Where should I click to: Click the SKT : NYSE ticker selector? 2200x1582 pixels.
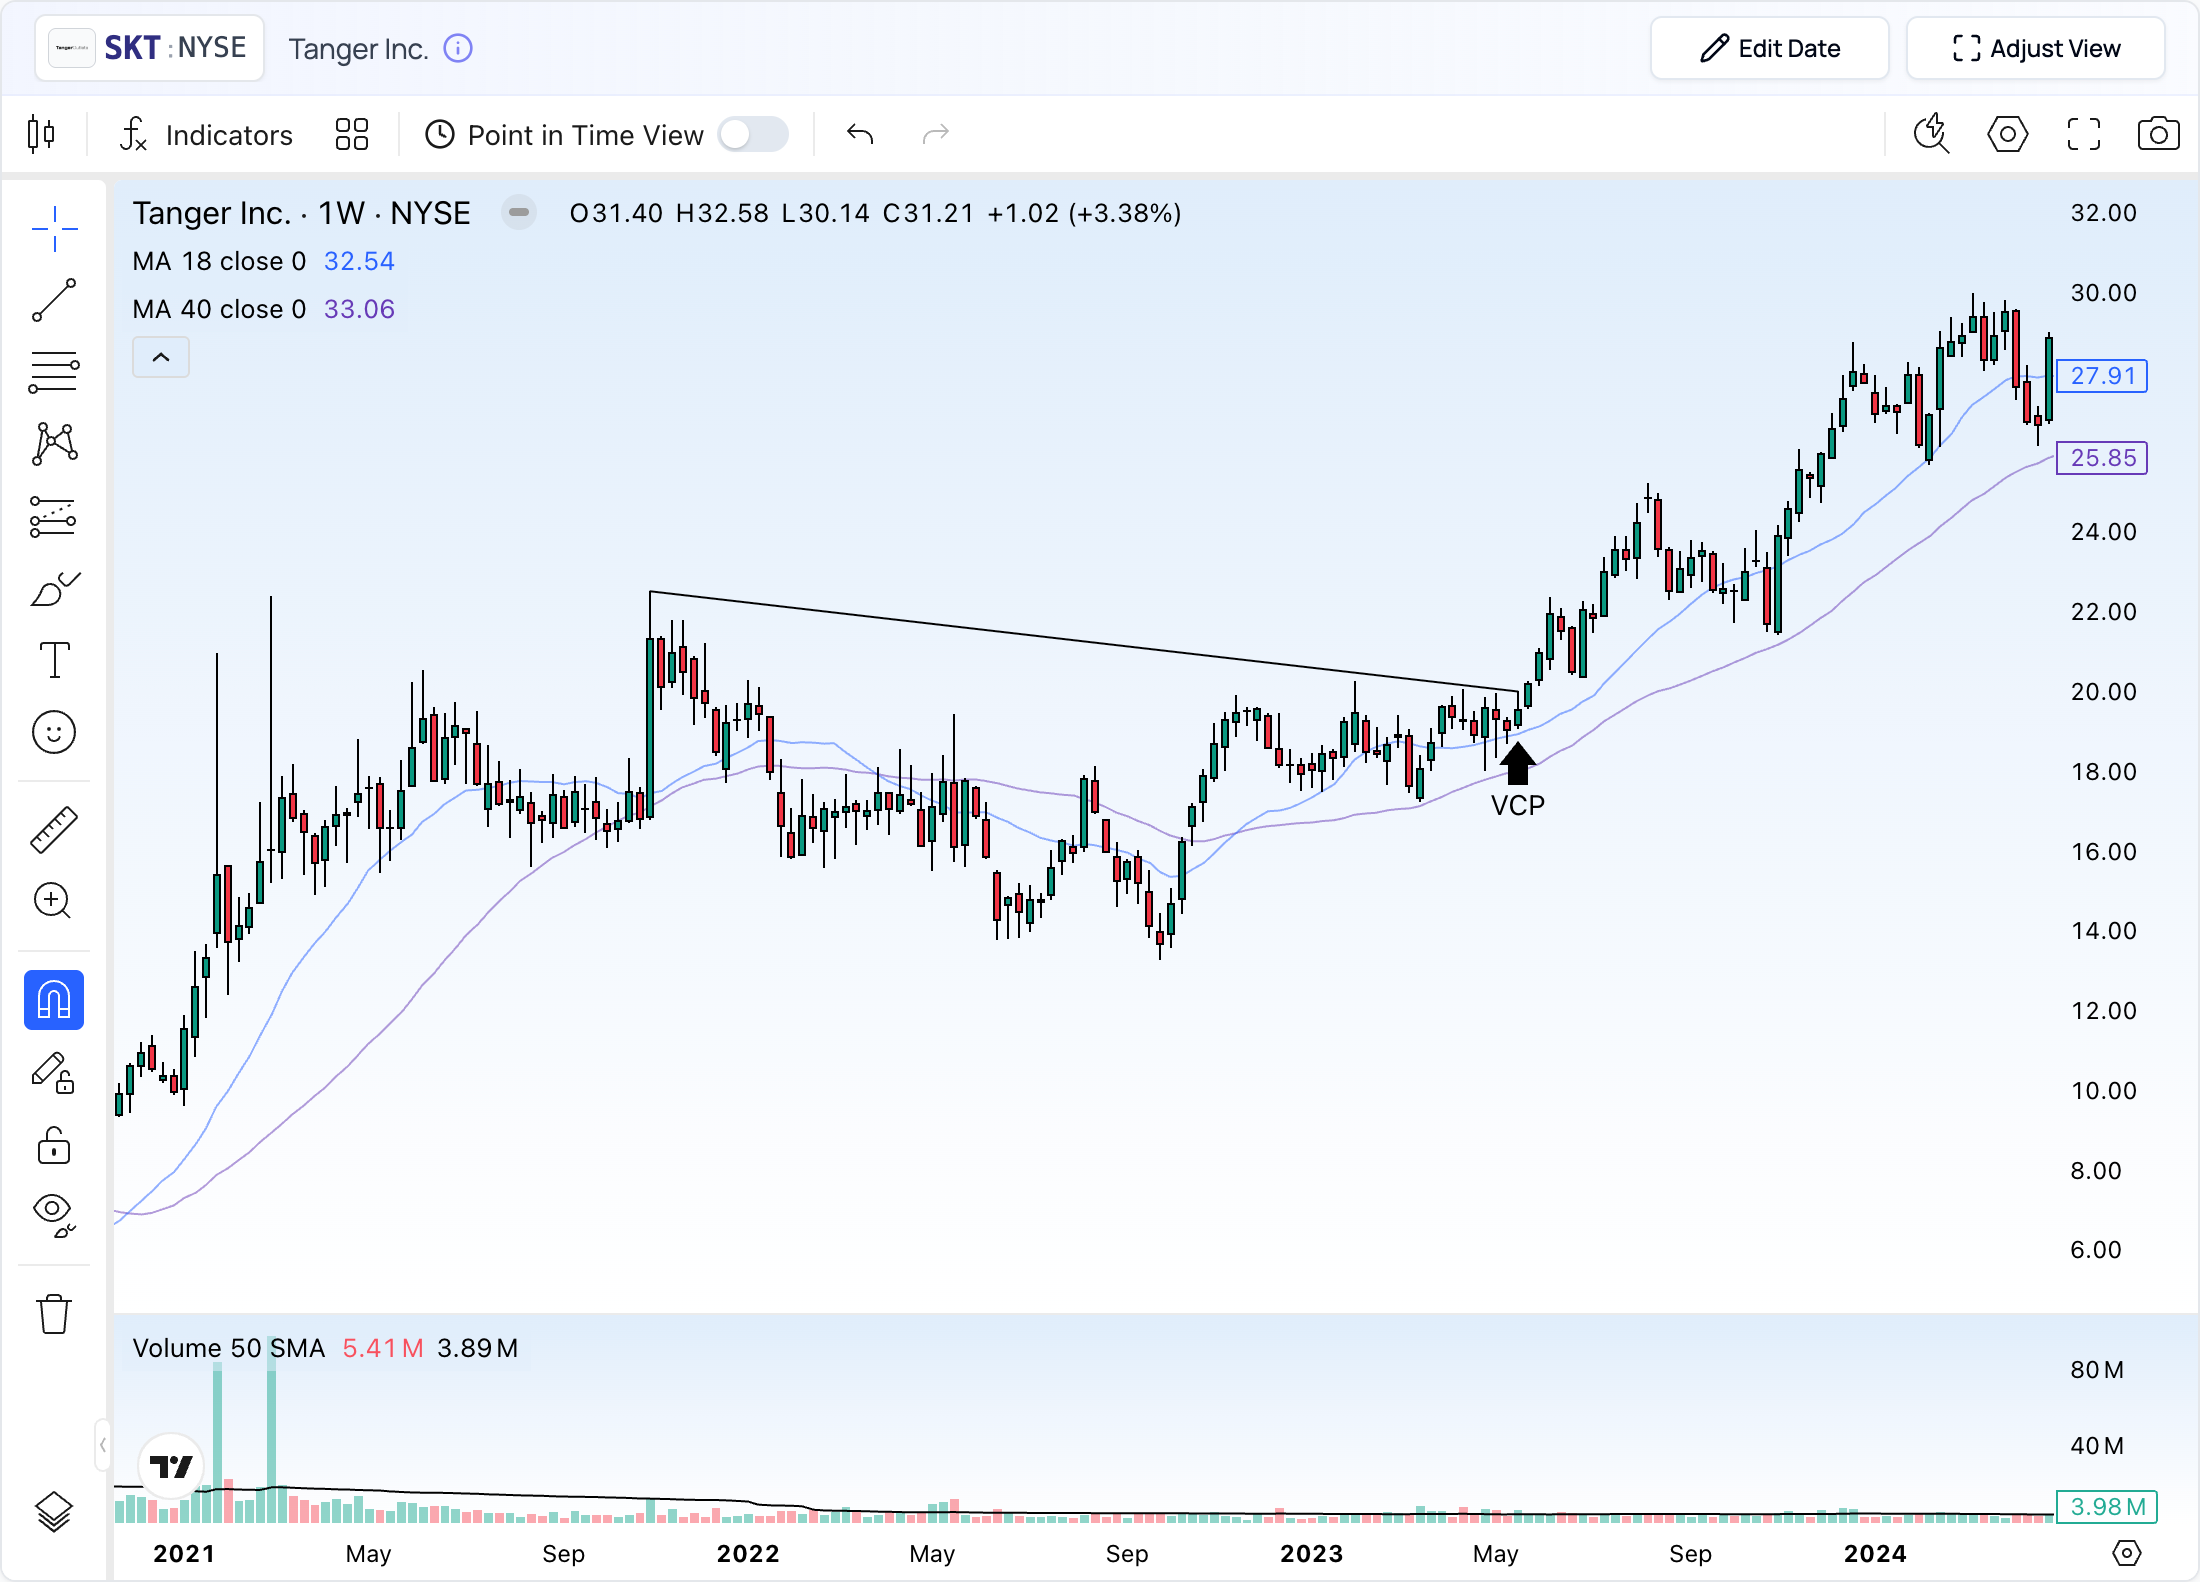(150, 48)
